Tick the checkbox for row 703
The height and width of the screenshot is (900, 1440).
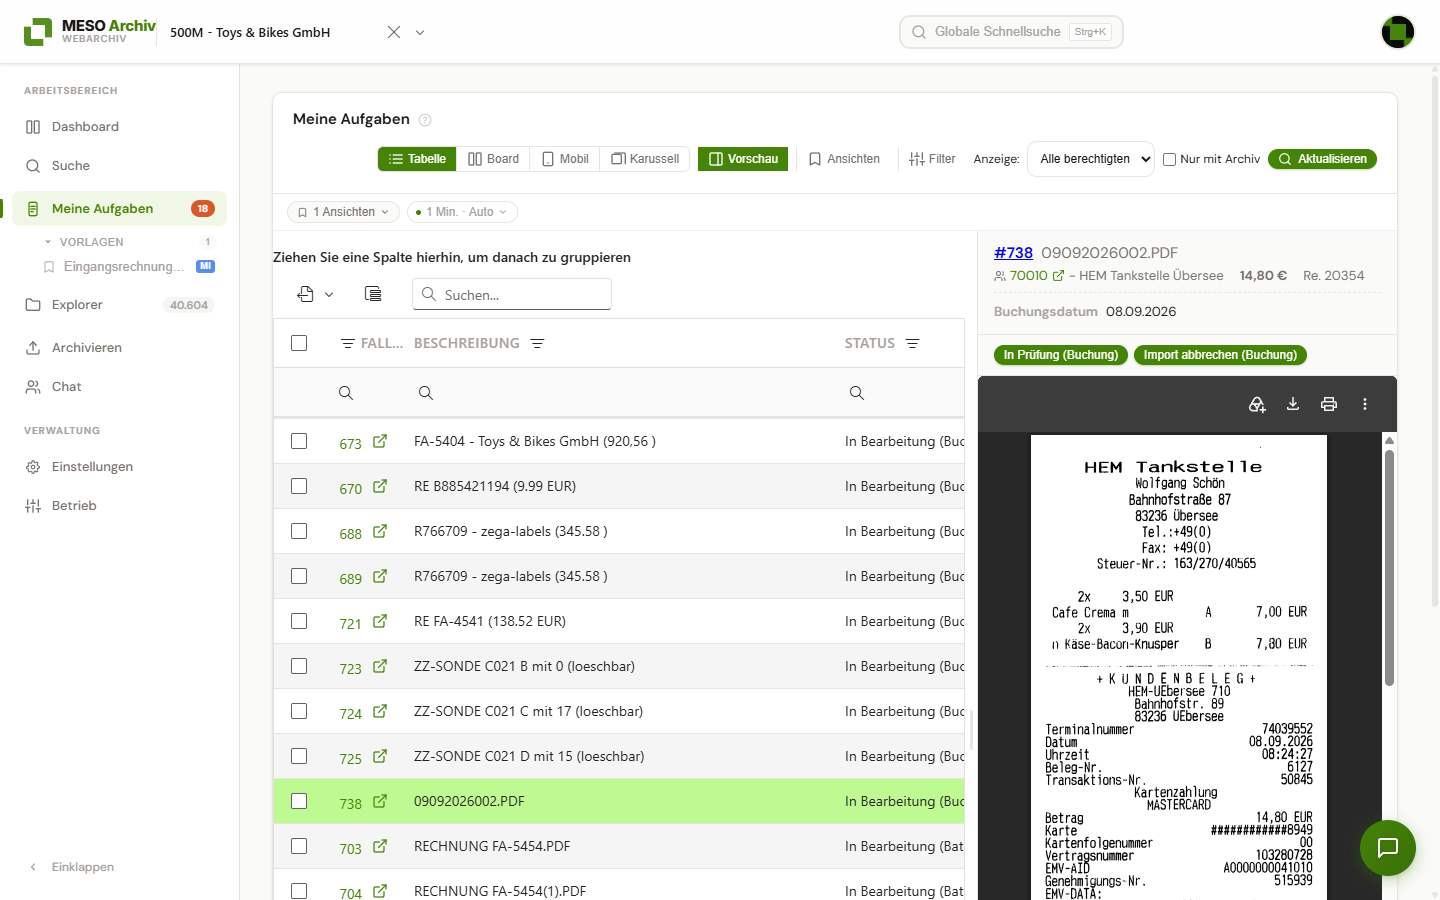(x=299, y=846)
